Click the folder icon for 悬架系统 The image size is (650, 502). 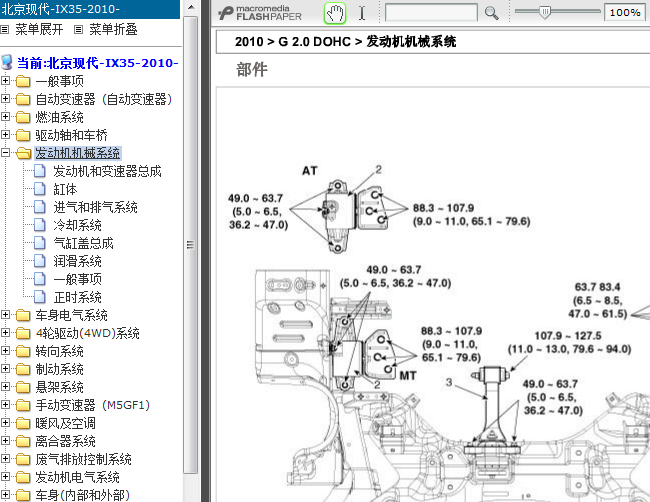click(23, 387)
